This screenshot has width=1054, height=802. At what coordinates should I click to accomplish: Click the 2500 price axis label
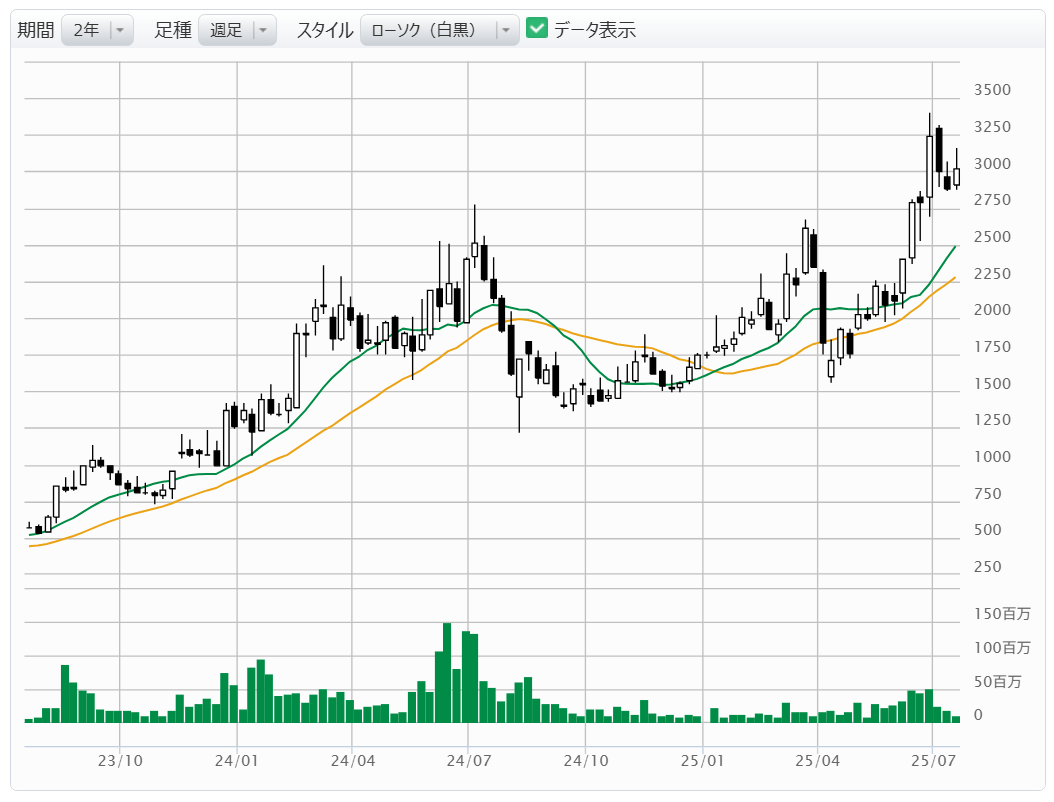point(992,237)
